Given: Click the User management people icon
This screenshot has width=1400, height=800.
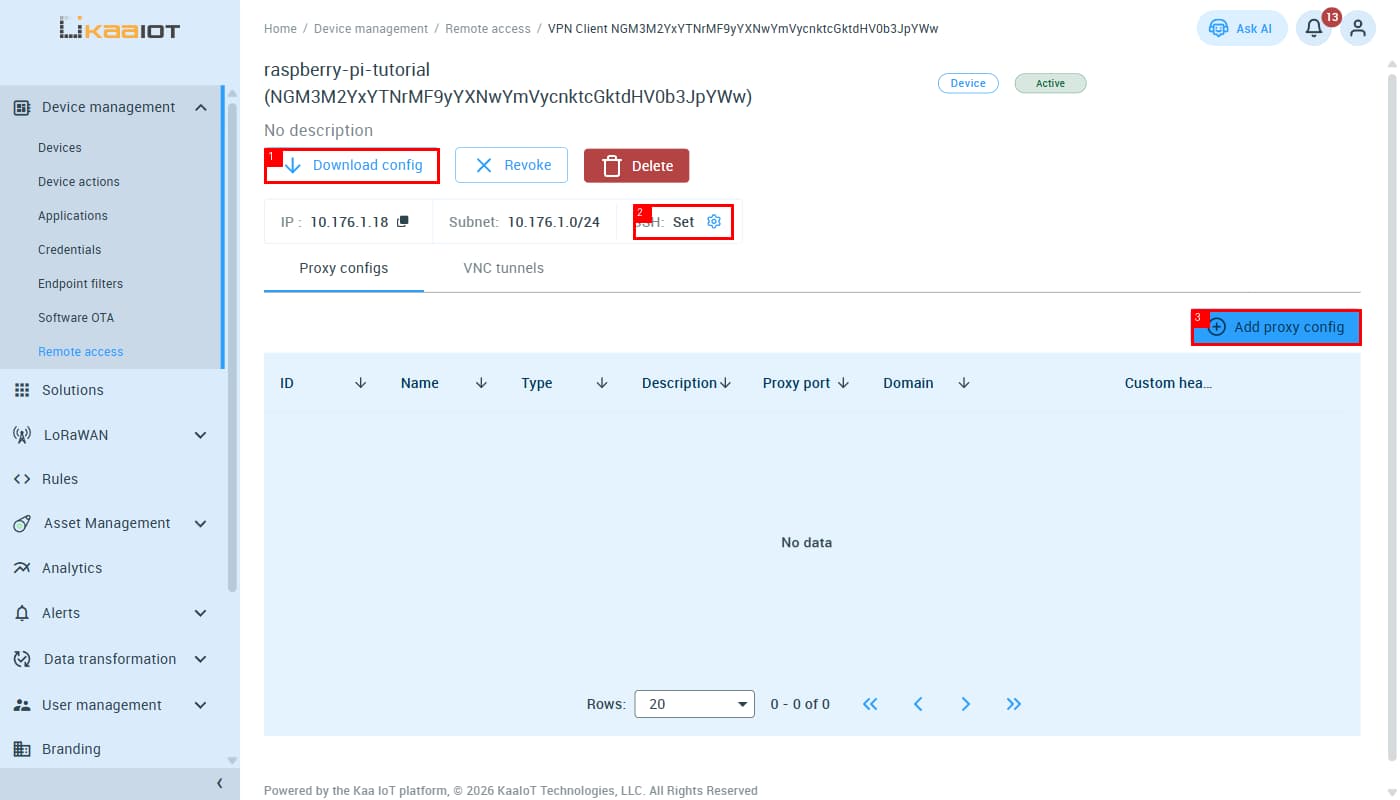Looking at the screenshot, I should (x=22, y=705).
